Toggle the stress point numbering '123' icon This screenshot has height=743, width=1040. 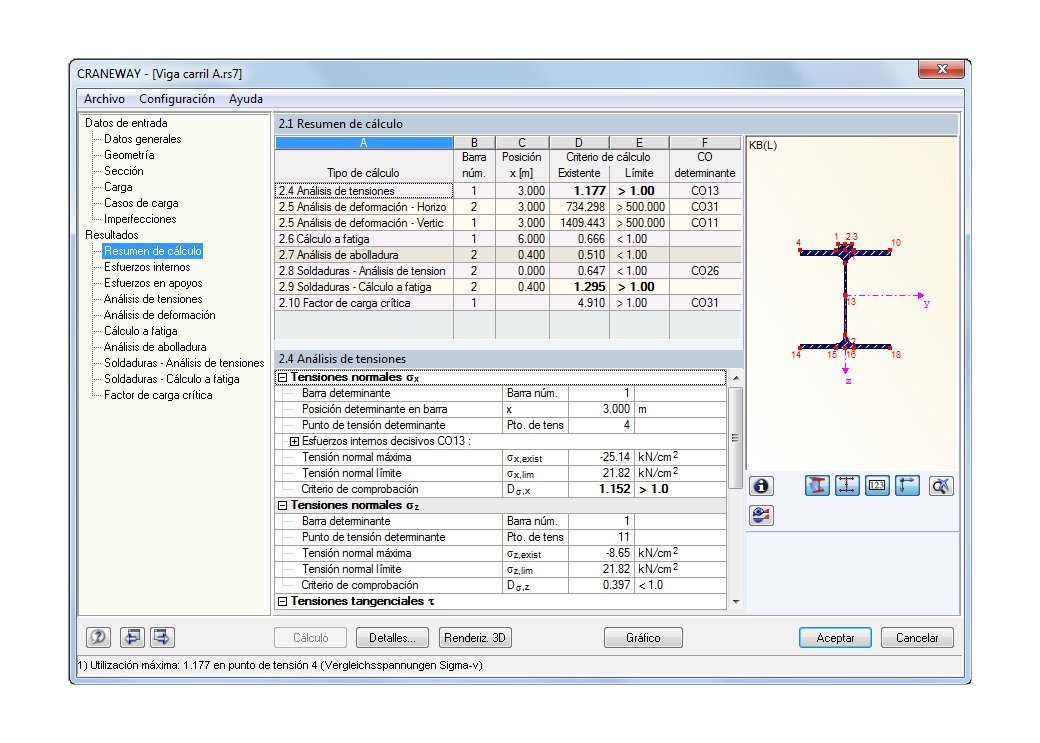[877, 486]
